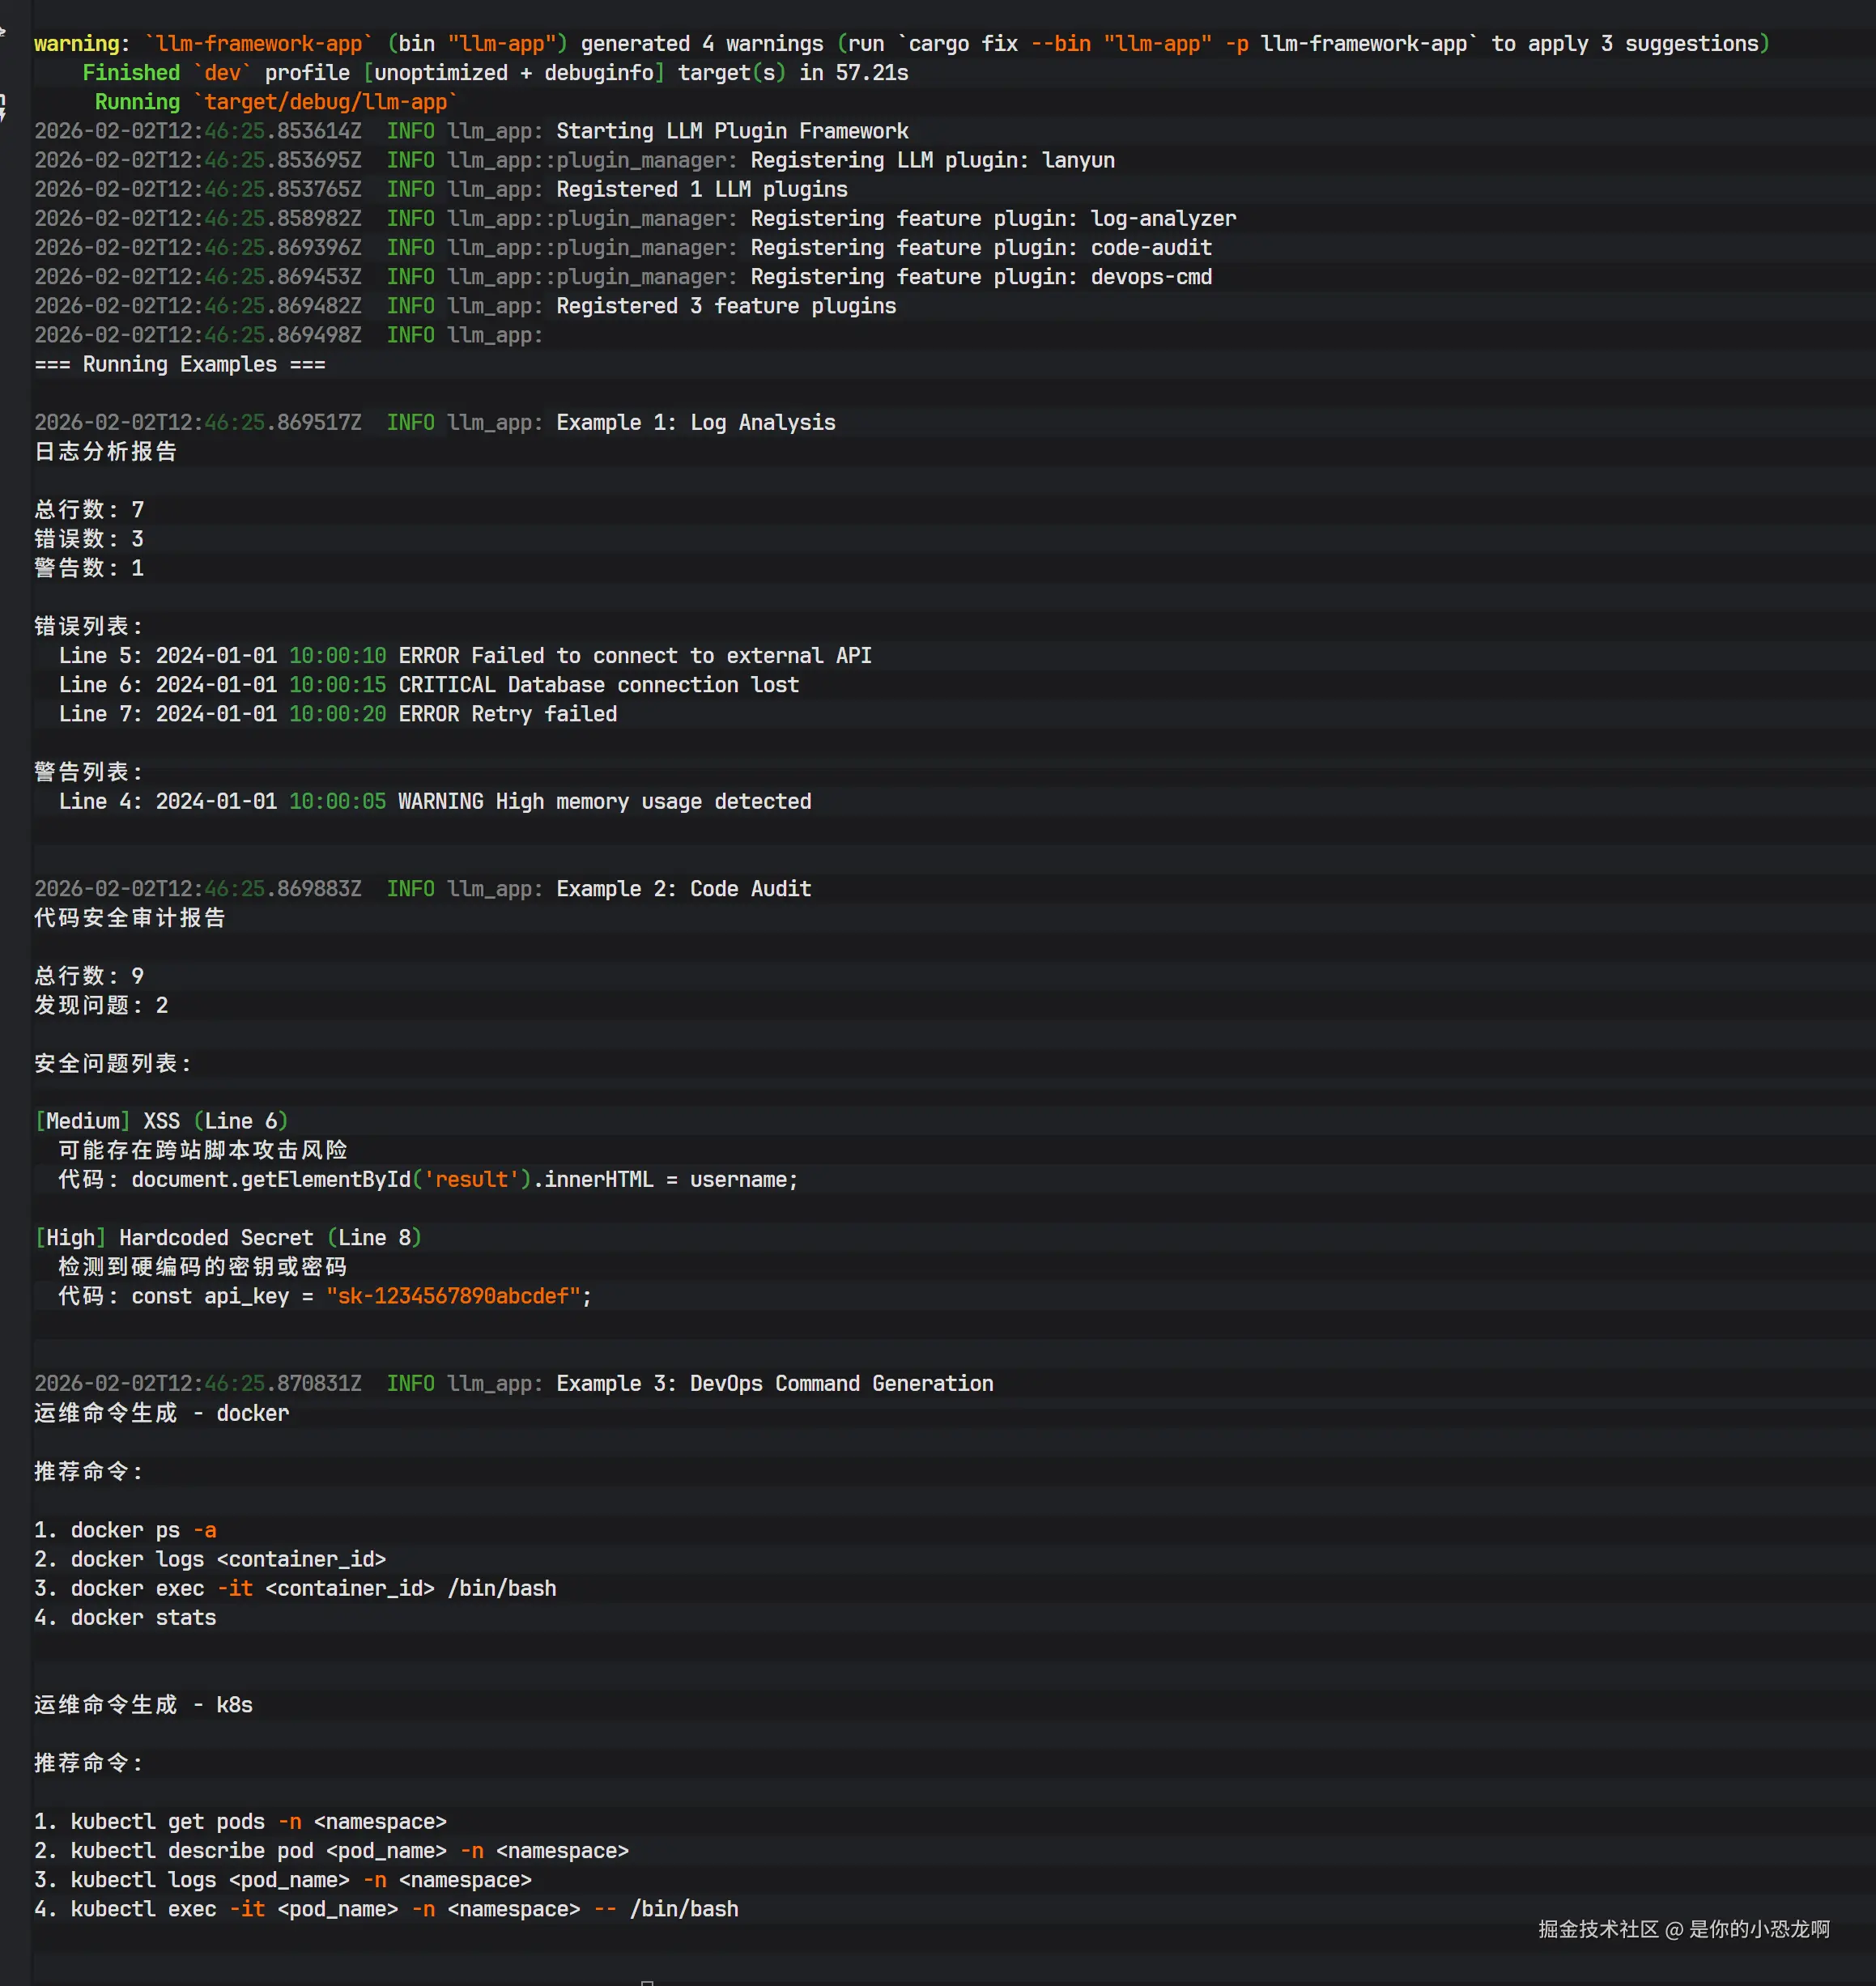Click the hardcoded api_key string 'sk-1234567890abcdef'
Image resolution: width=1876 pixels, height=1986 pixels.
453,1296
